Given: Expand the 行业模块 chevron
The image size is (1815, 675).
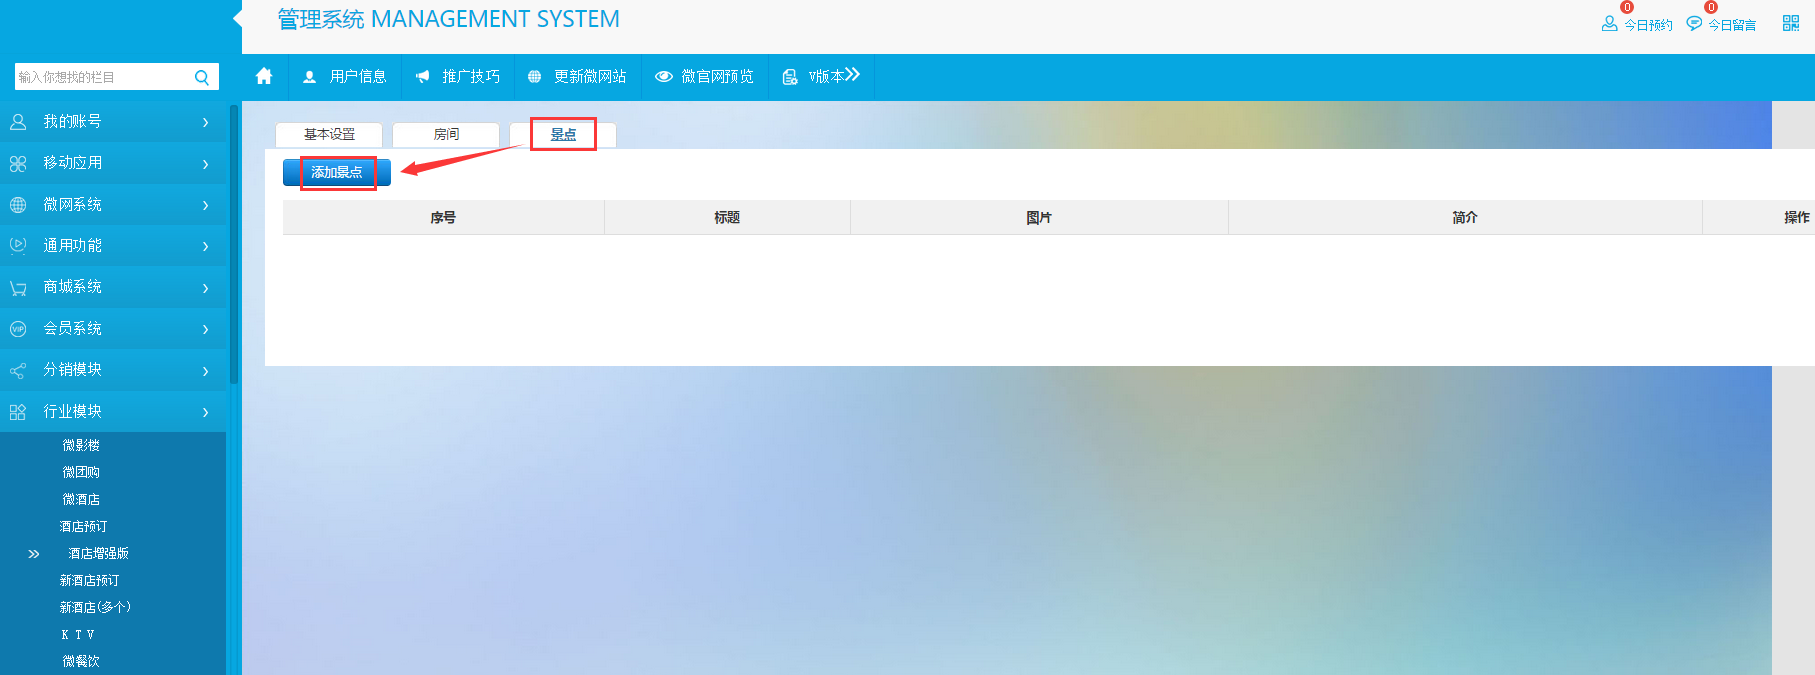Looking at the screenshot, I should 206,412.
